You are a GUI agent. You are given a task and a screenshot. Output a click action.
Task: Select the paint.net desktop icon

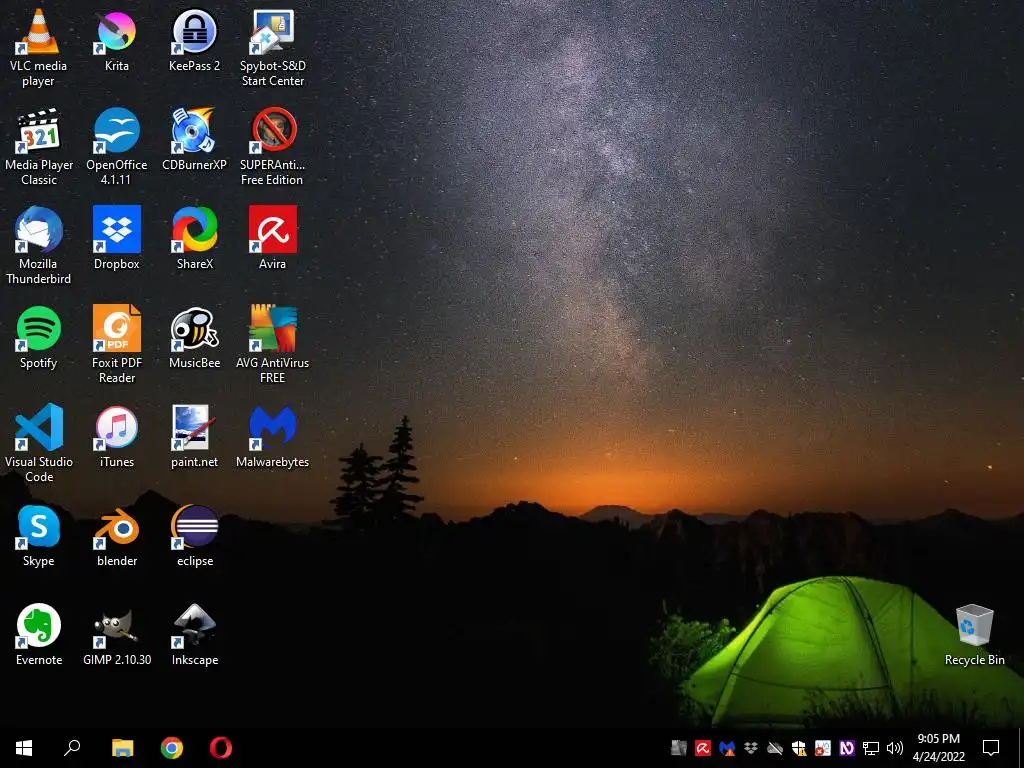[x=195, y=436]
